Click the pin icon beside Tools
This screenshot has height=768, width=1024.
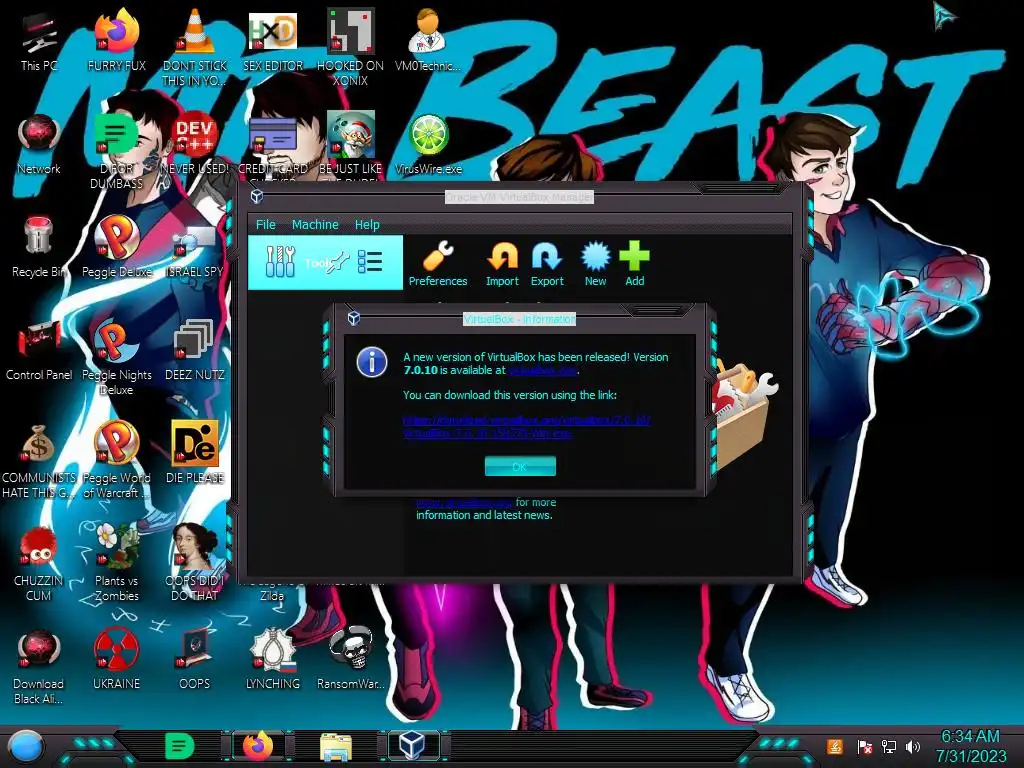point(338,263)
